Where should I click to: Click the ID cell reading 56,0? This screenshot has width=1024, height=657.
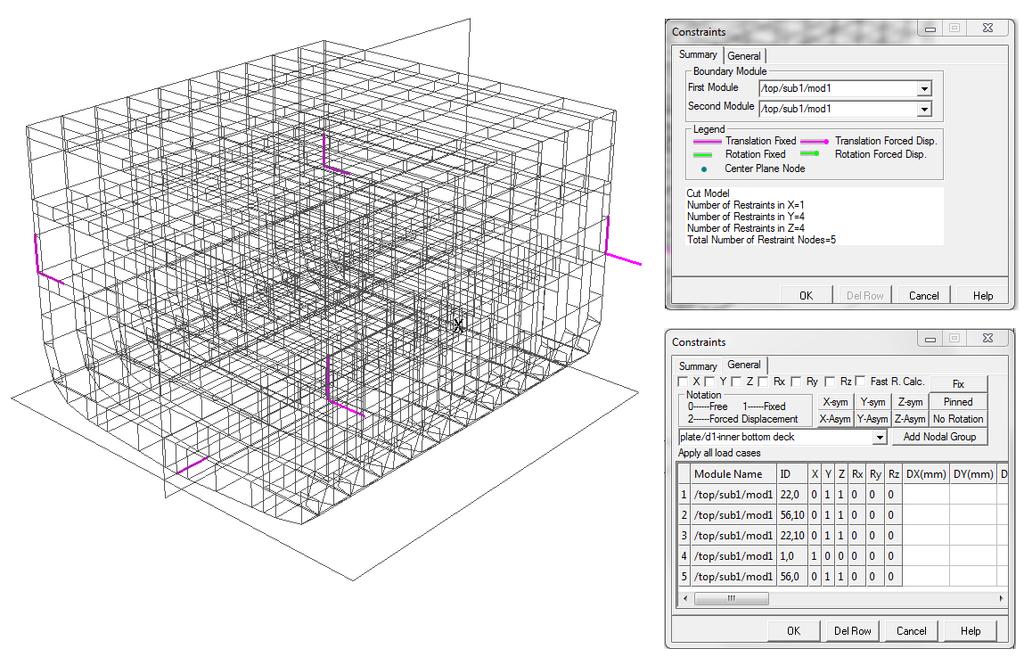(792, 577)
